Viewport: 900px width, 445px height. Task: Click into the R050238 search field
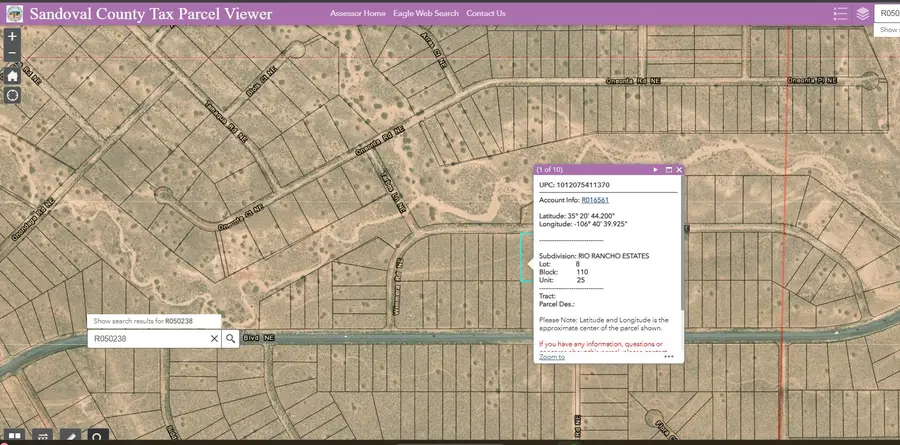148,339
